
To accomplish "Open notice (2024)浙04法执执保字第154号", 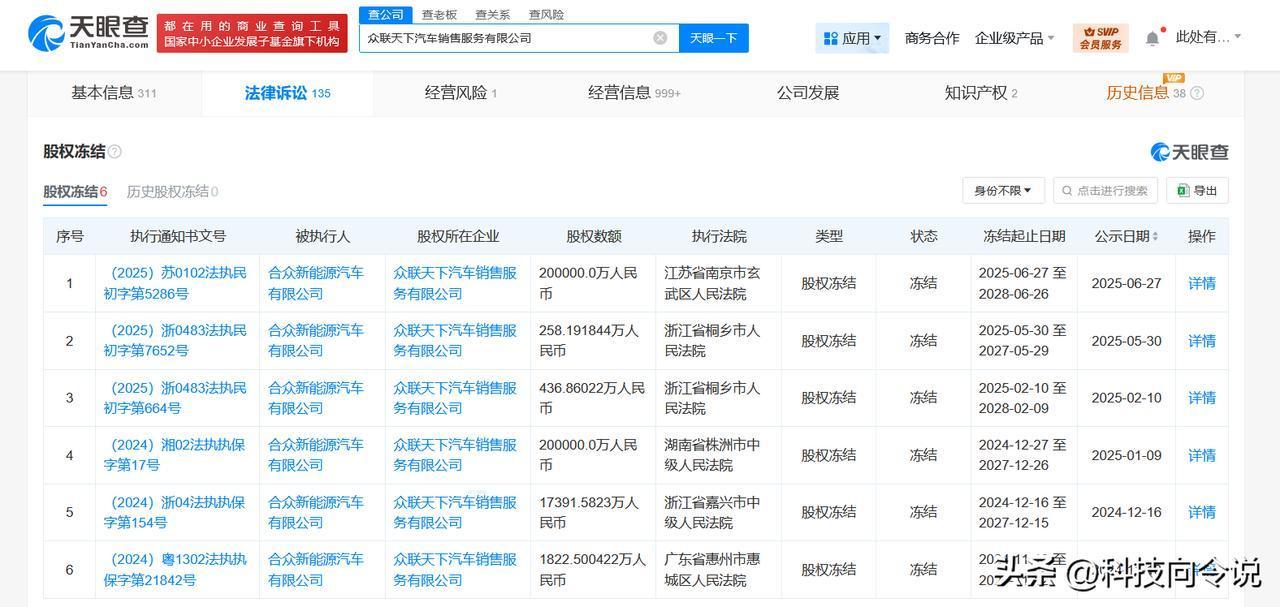I will (175, 512).
